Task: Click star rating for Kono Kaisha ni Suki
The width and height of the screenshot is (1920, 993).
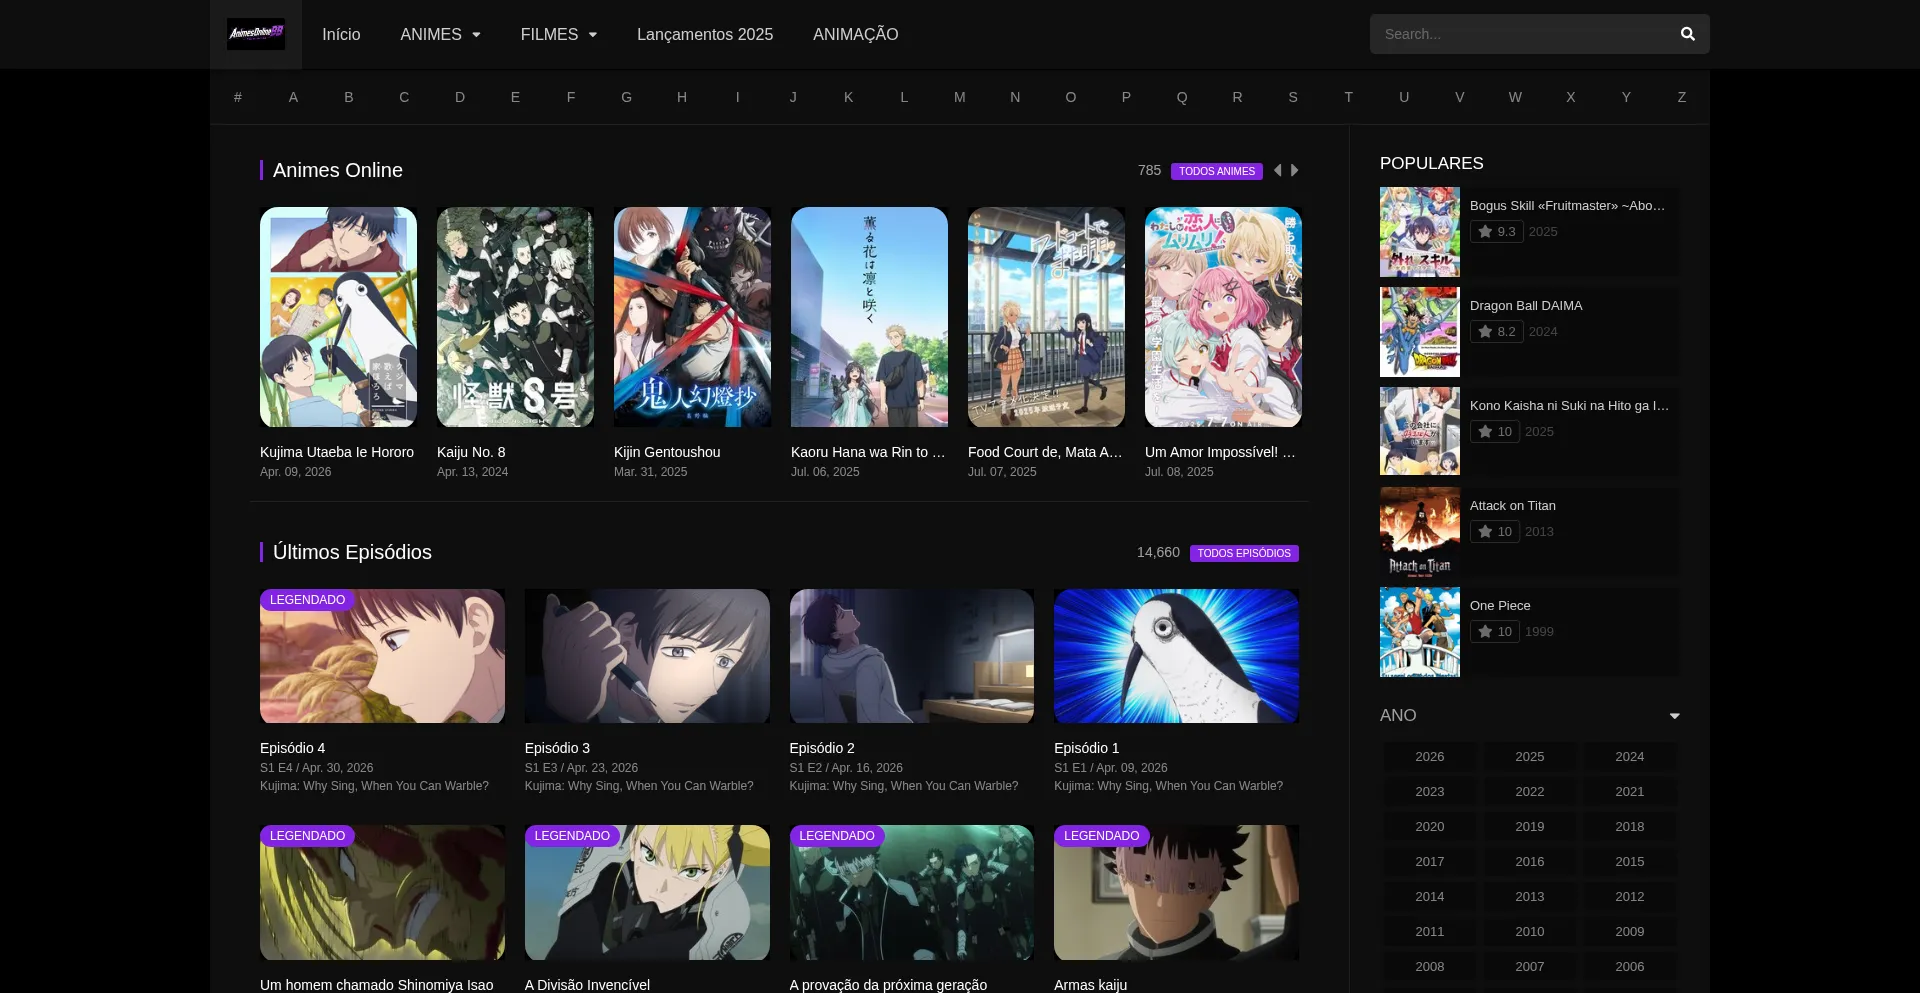Action: coord(1494,432)
